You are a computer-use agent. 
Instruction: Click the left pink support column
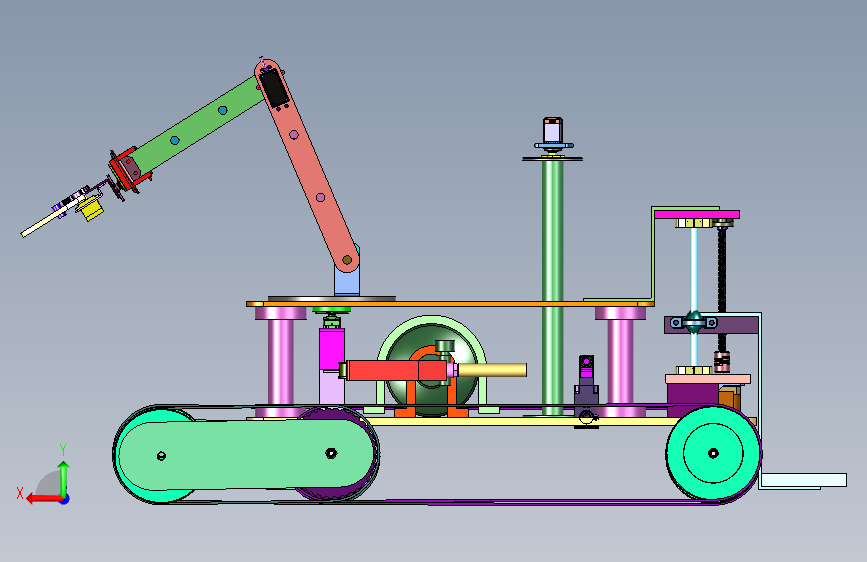pos(280,362)
